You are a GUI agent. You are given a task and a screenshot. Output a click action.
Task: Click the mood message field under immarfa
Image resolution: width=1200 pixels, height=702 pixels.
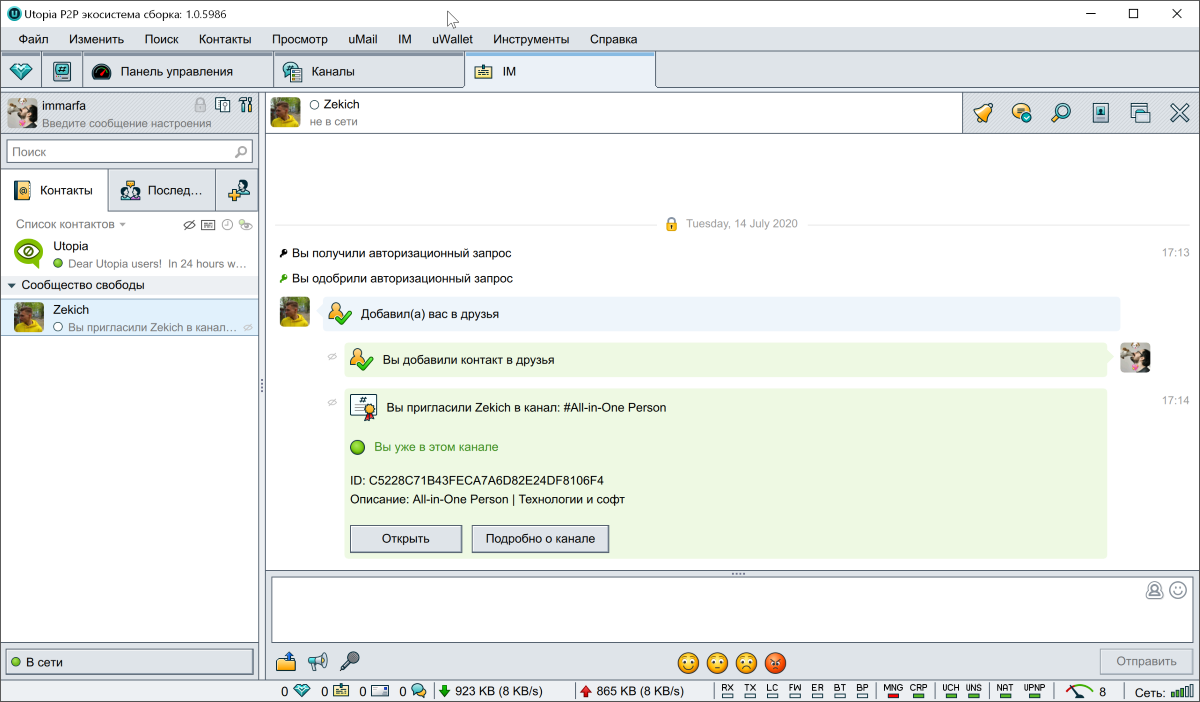126,123
